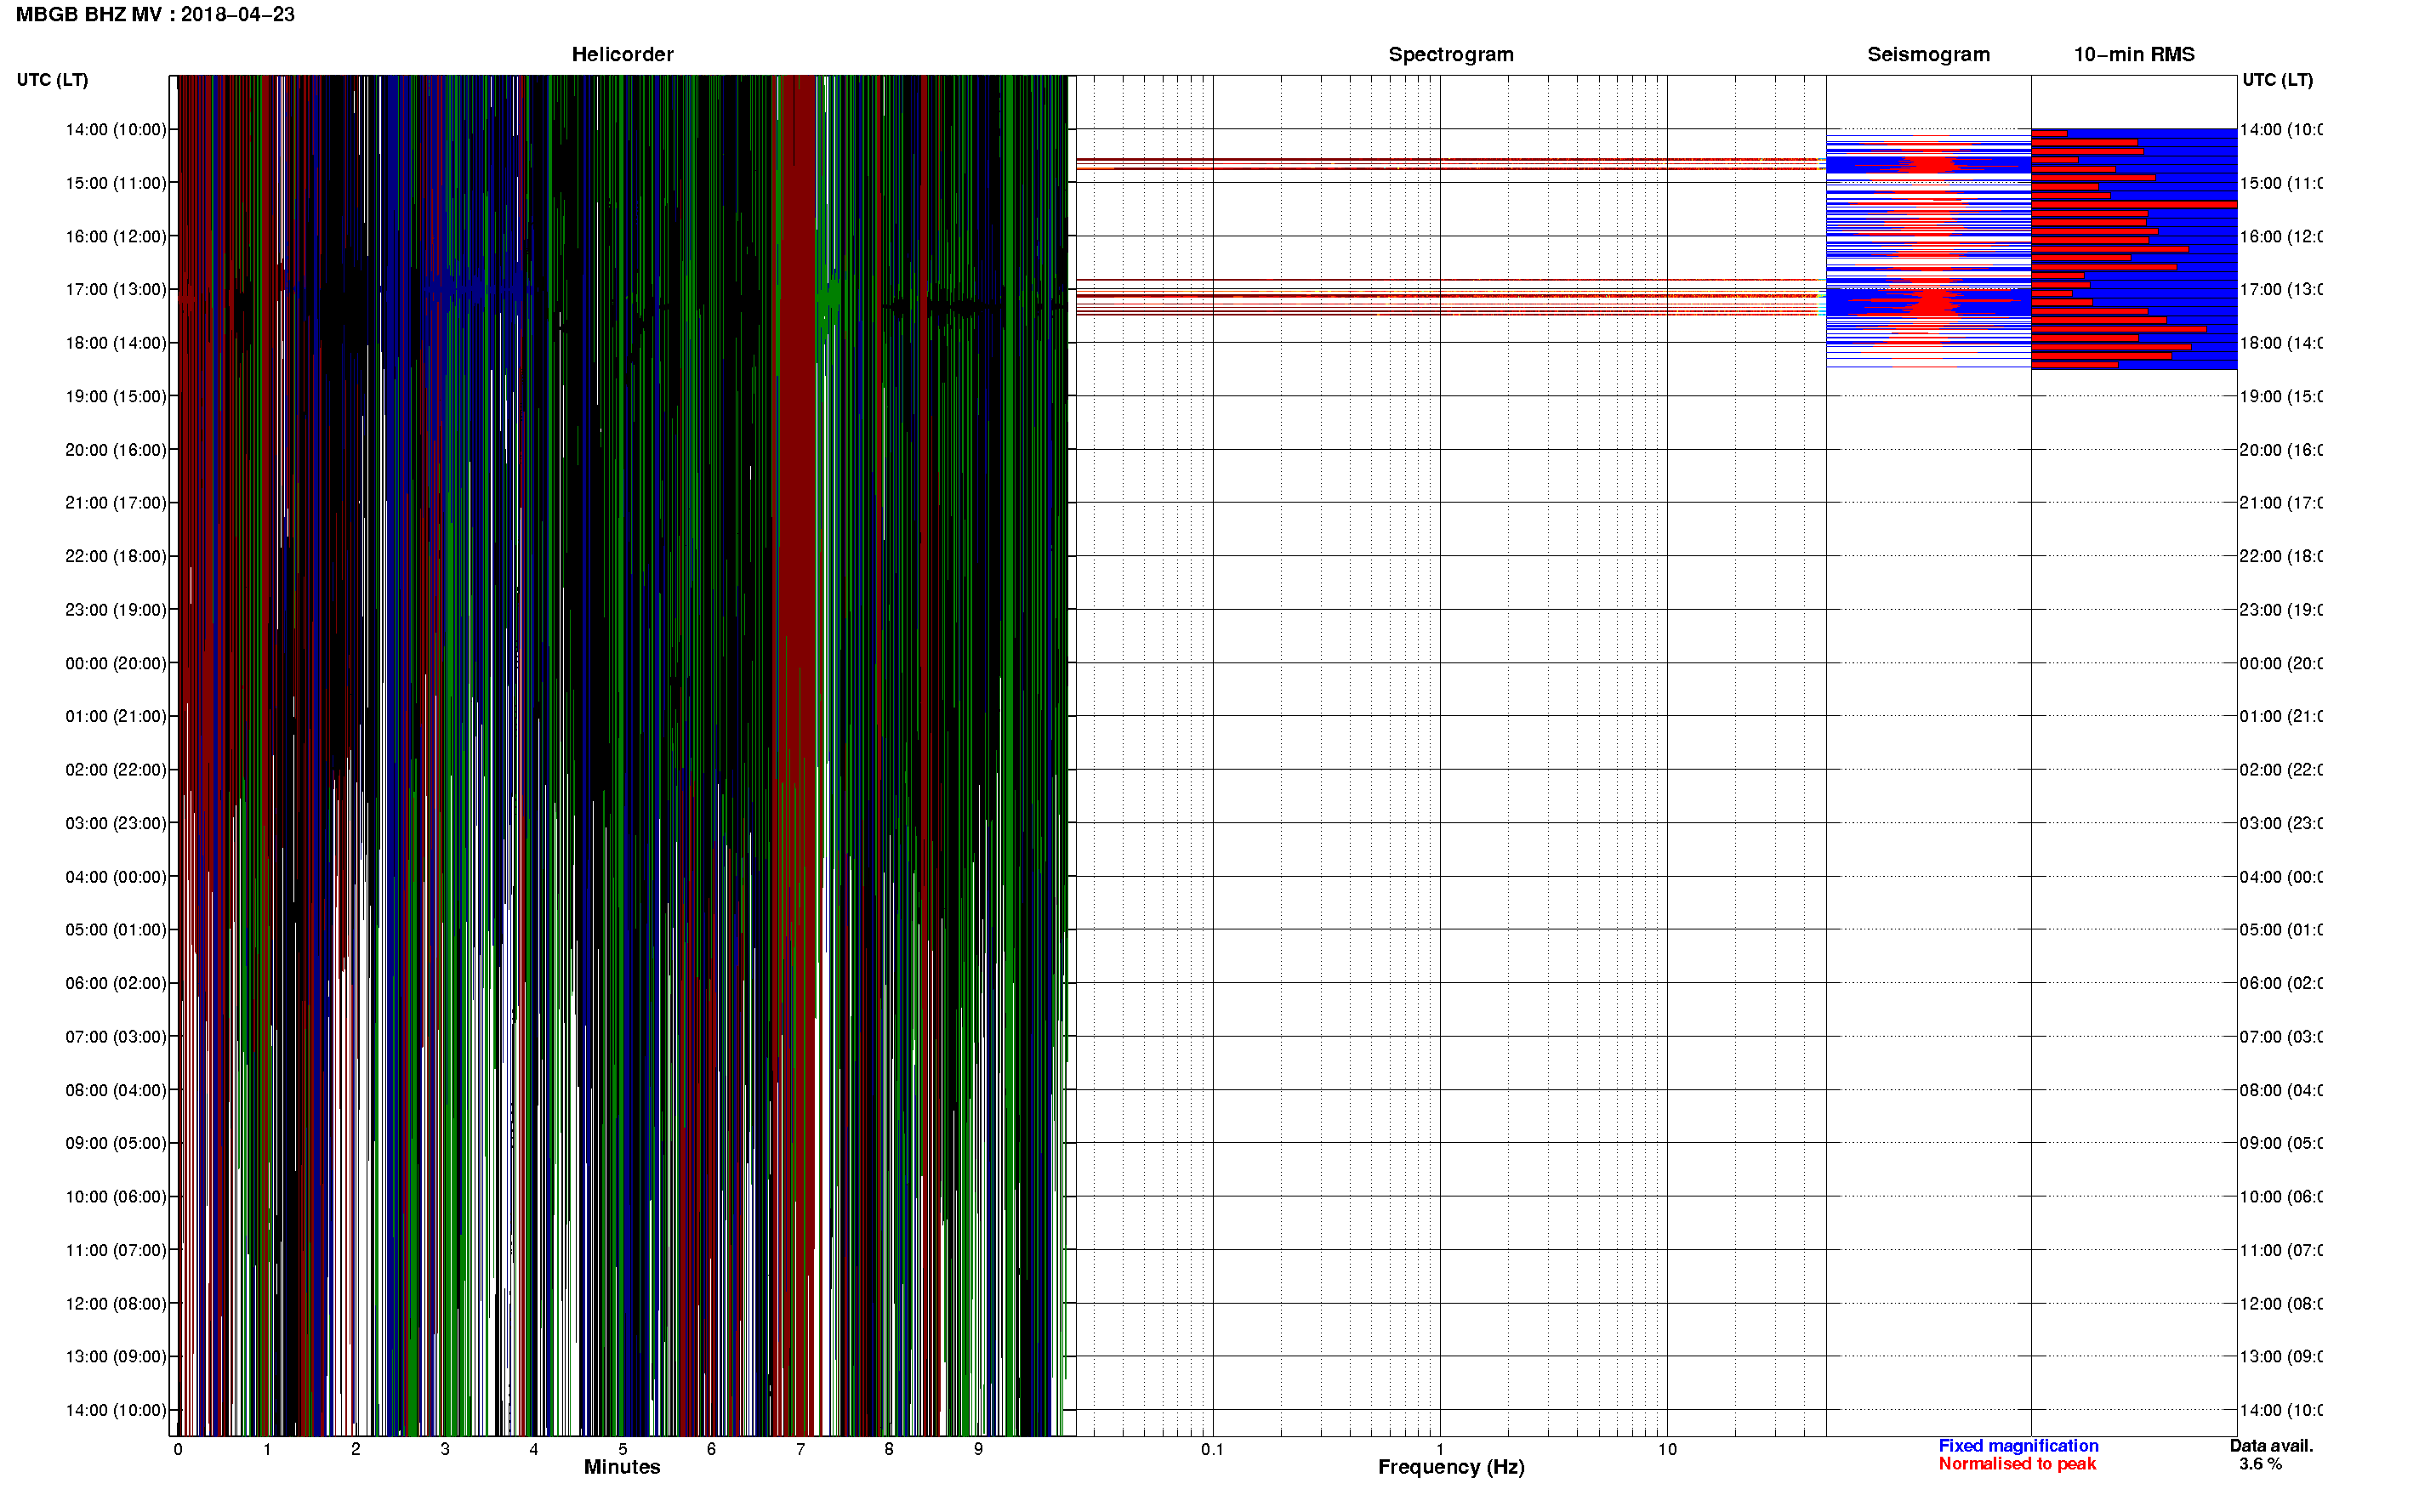The width and height of the screenshot is (2419, 1512).
Task: Select the minute tick '5' under Helicorder
Action: click(622, 1449)
